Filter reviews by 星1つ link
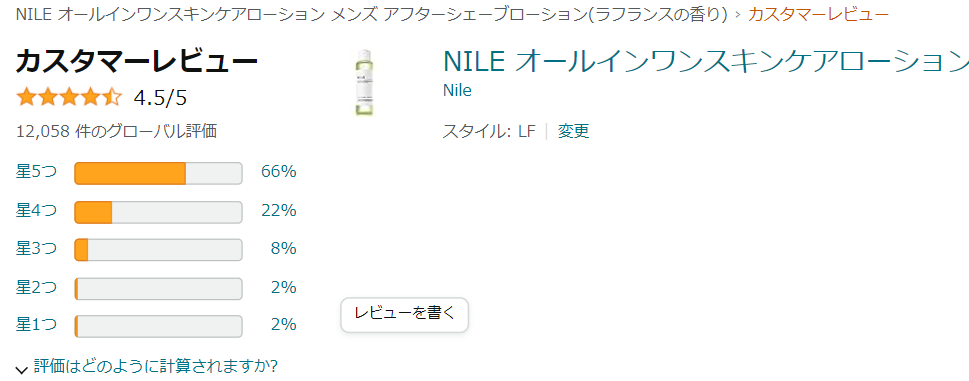The height and width of the screenshot is (381, 969). tap(36, 324)
